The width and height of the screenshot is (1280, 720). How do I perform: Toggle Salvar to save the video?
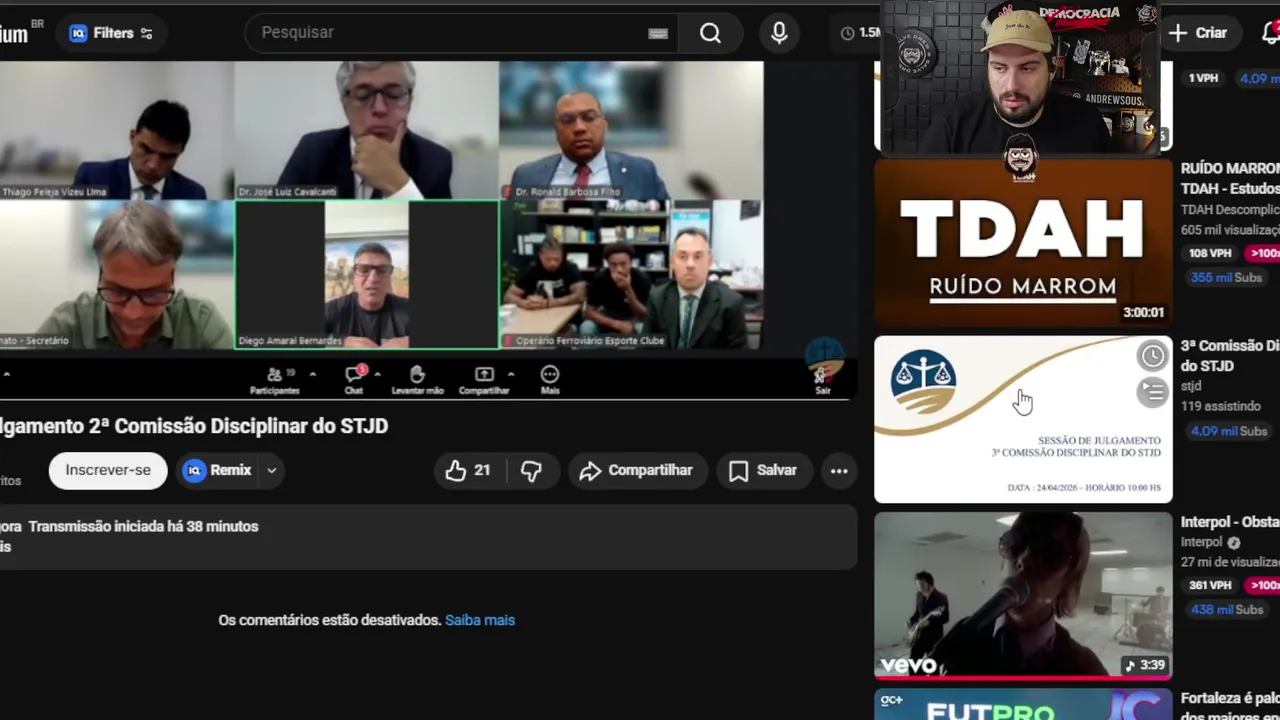coord(764,470)
